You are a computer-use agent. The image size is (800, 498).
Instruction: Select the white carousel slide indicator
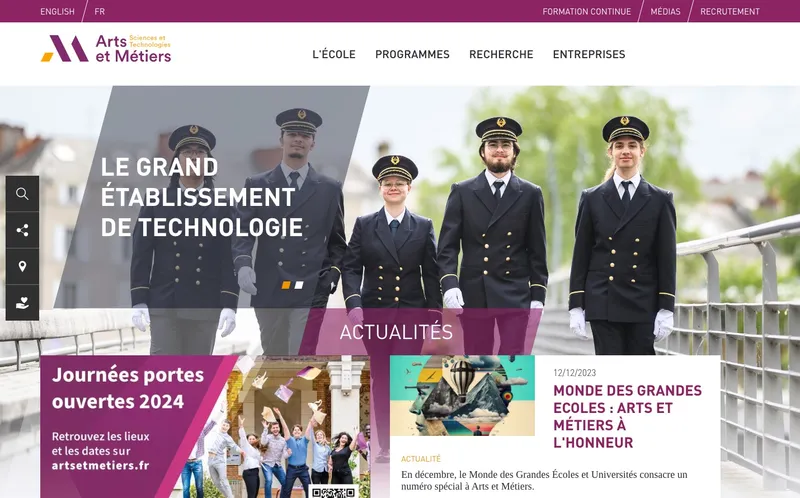[x=299, y=285]
